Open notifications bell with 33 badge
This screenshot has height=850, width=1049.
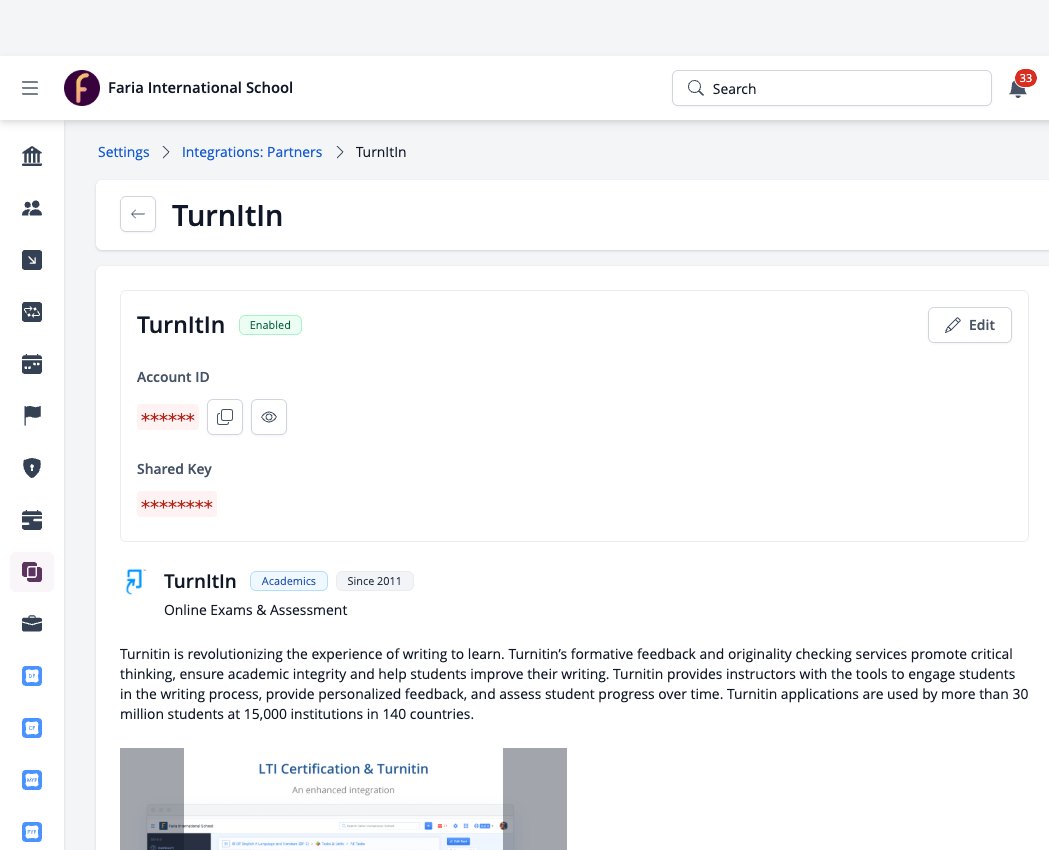point(1018,87)
